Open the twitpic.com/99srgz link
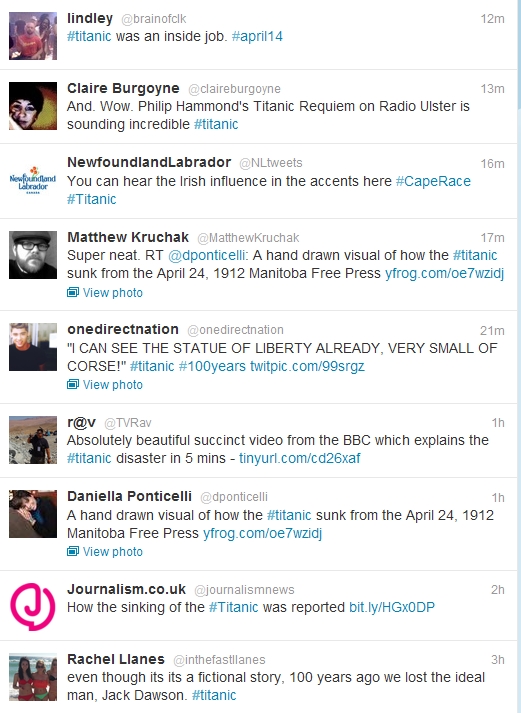 tap(307, 366)
